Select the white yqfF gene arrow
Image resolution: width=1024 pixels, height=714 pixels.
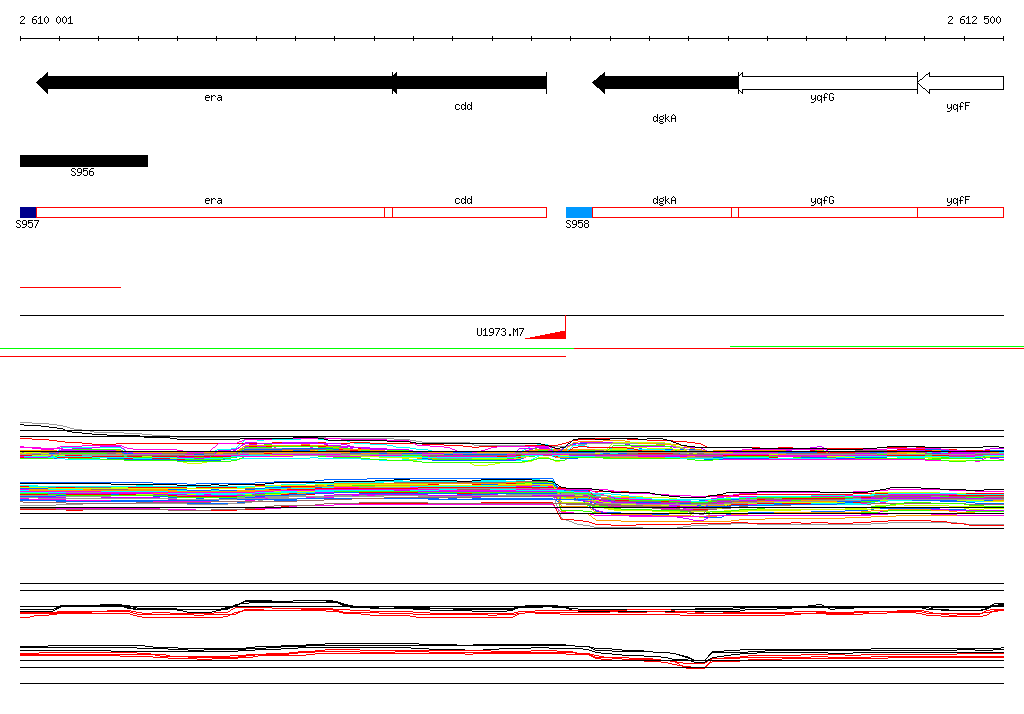(x=961, y=83)
